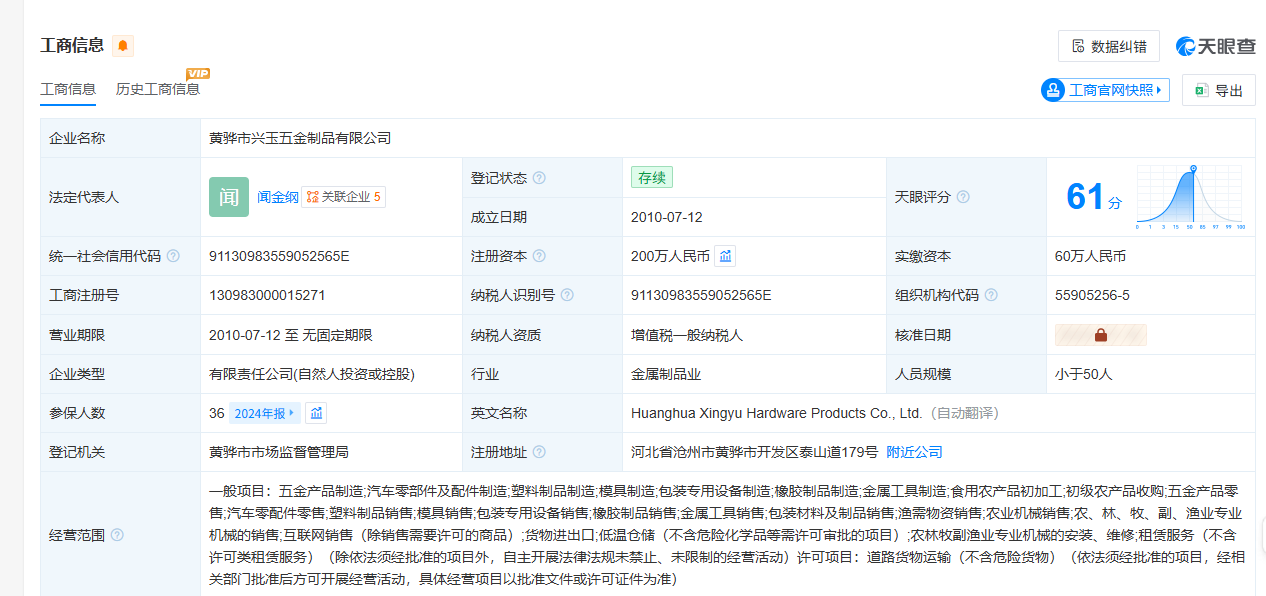Click the 数据纠错 data correction button
The image size is (1266, 596).
pyautogui.click(x=1108, y=46)
